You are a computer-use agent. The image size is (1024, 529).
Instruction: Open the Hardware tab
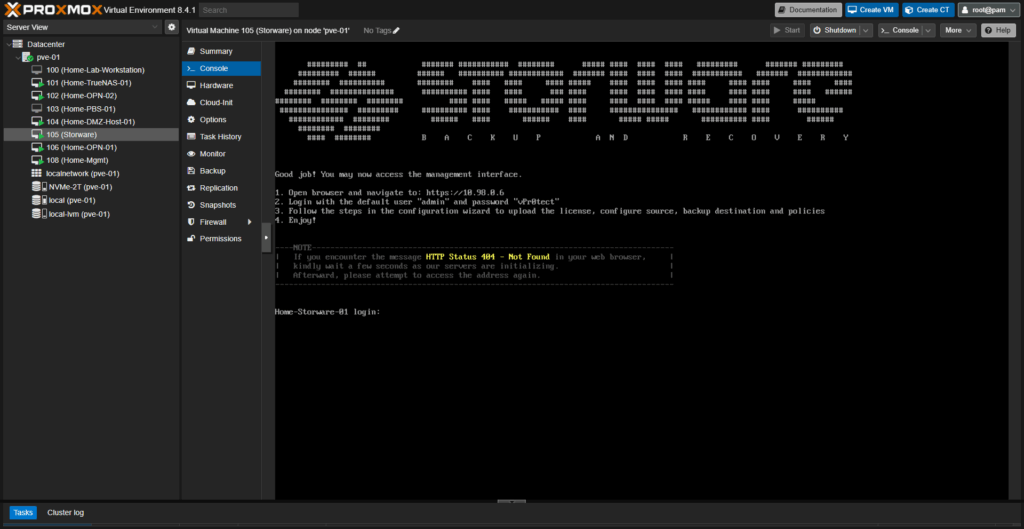pyautogui.click(x=215, y=86)
